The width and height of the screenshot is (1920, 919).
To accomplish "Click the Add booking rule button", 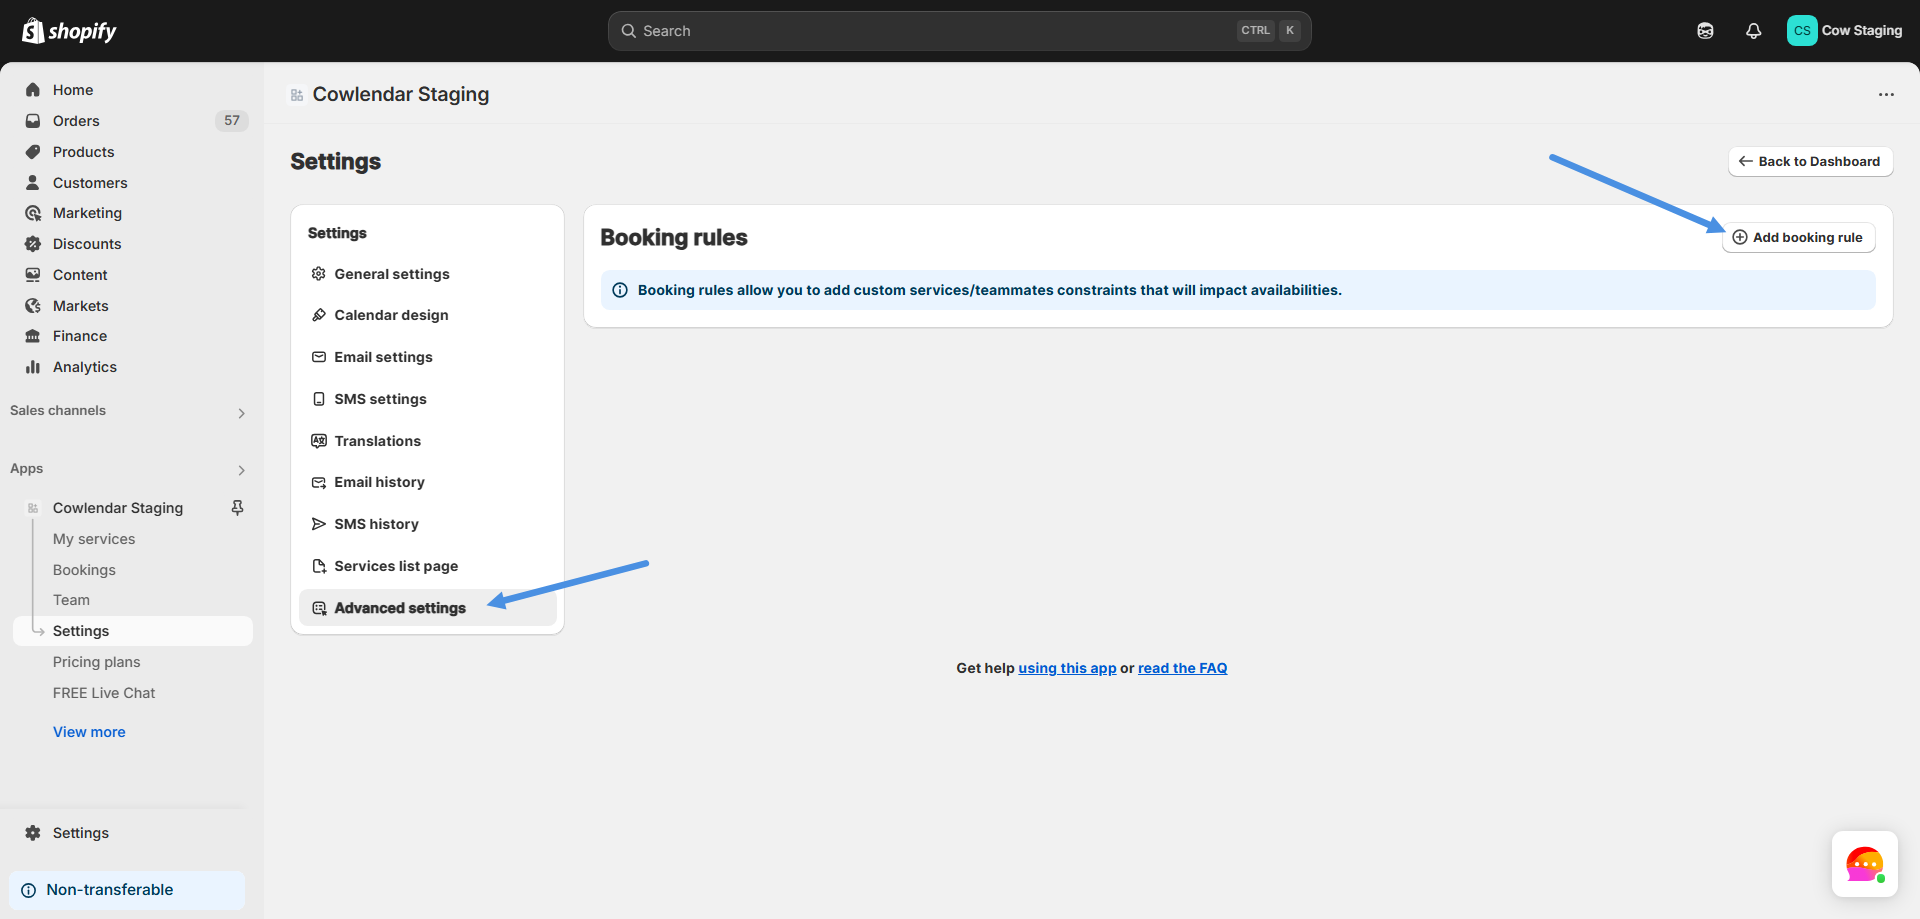I will pyautogui.click(x=1797, y=237).
